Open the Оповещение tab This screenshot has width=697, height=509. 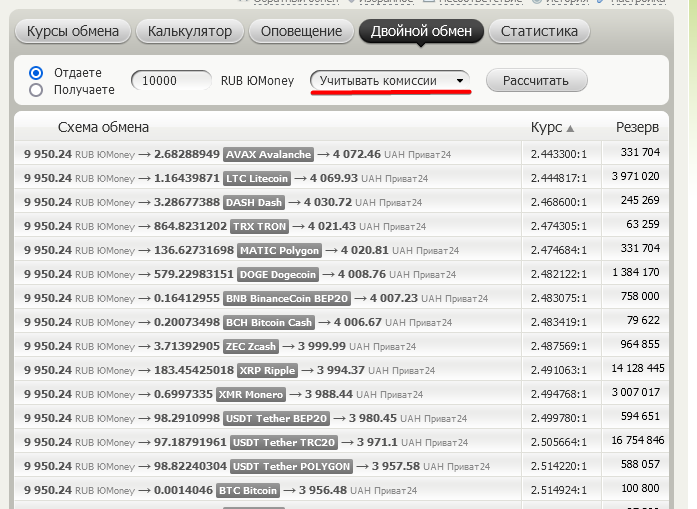pos(301,31)
